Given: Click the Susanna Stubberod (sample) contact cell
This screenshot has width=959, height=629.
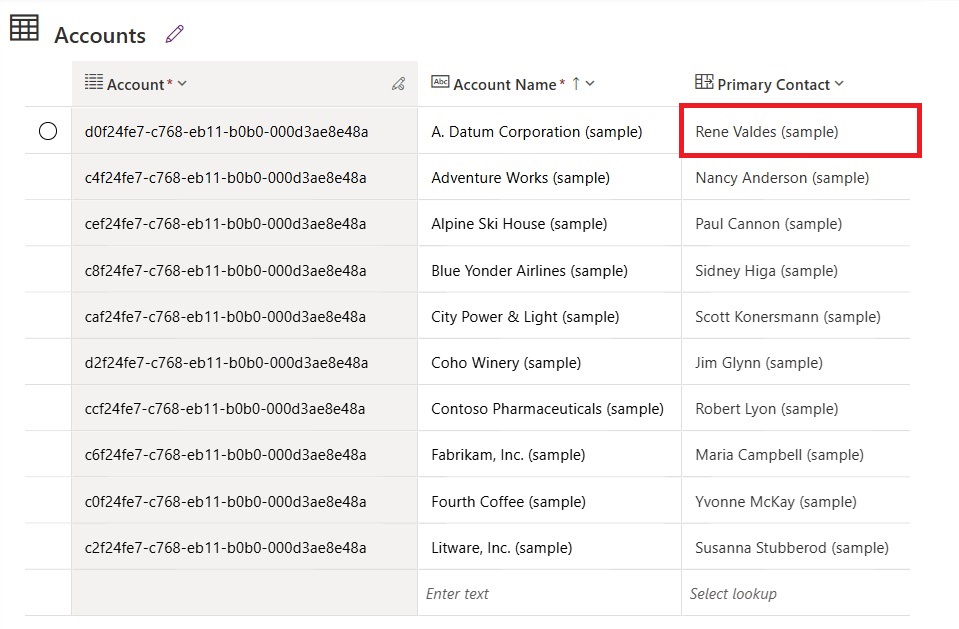Looking at the screenshot, I should 796,547.
